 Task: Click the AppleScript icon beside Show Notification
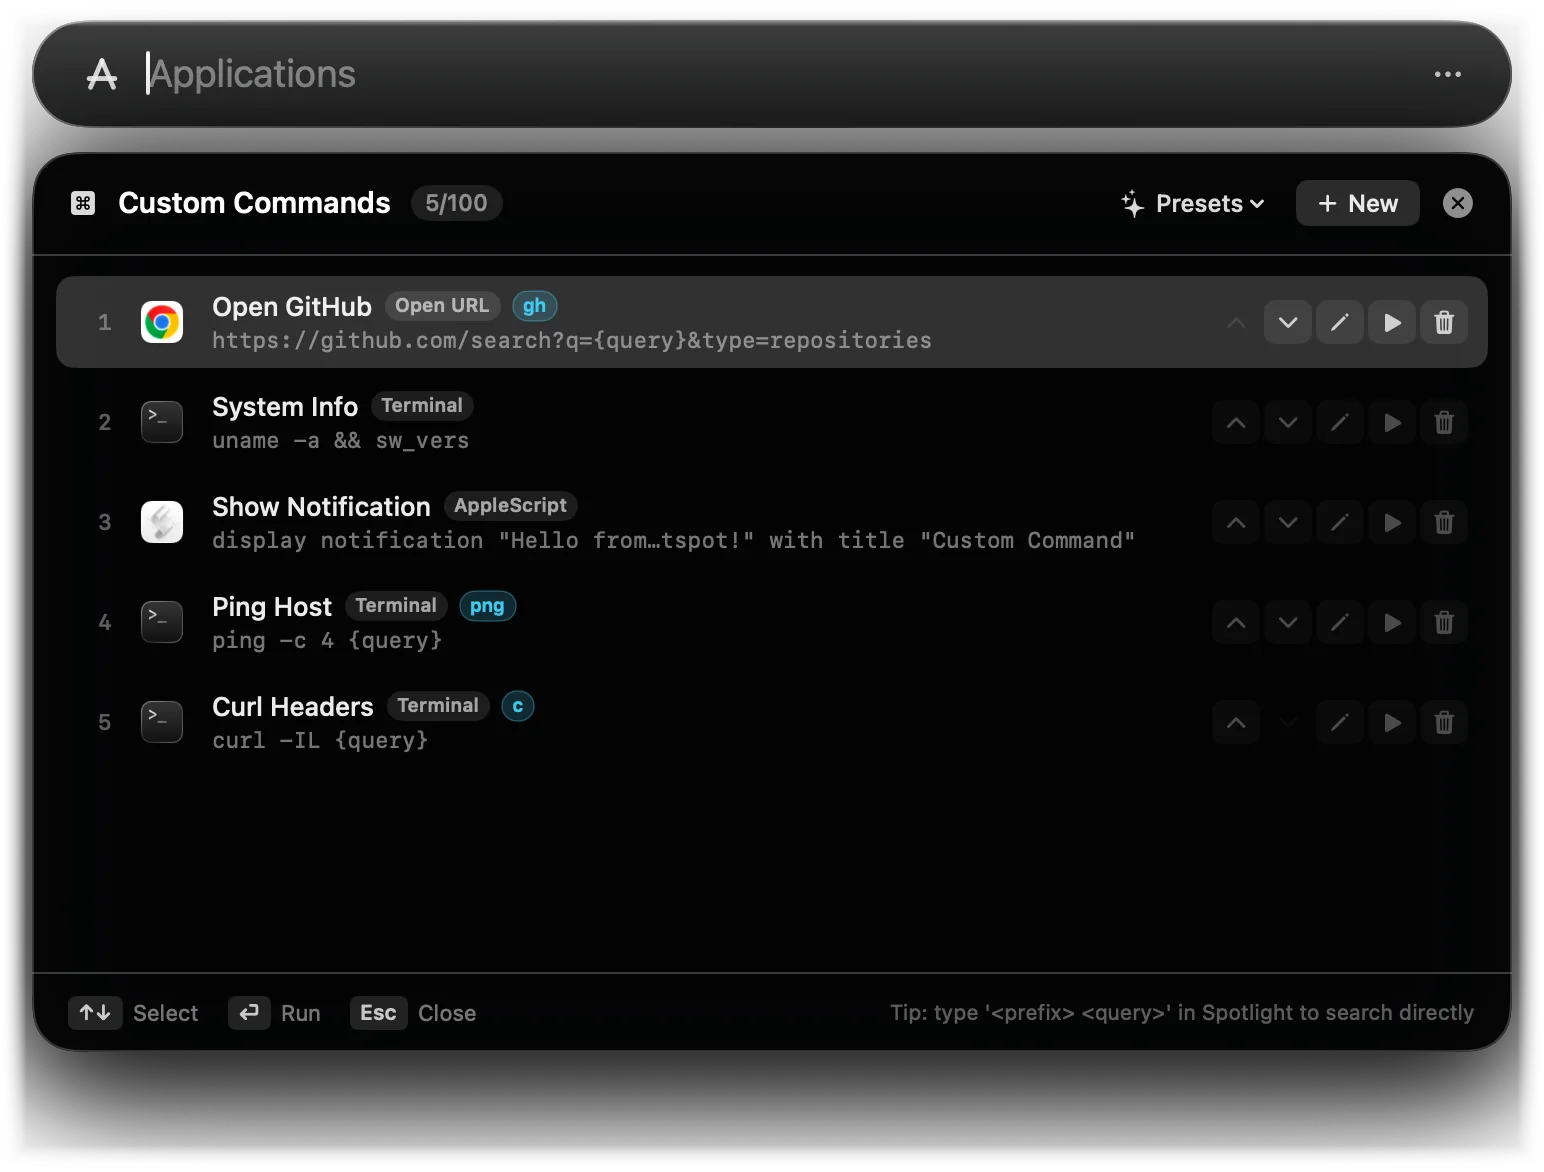[162, 522]
